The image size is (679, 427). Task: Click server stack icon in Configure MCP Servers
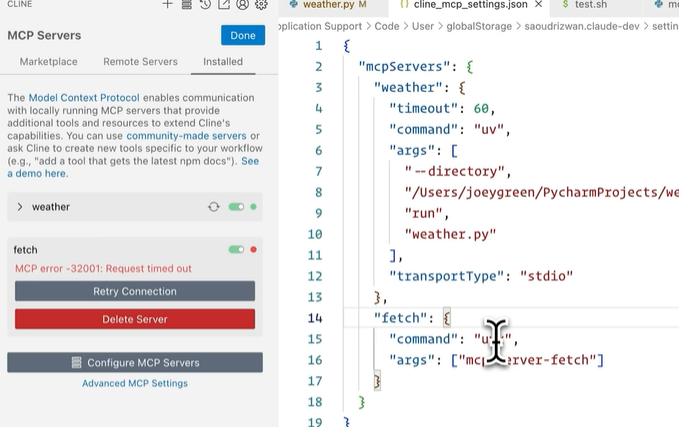(x=77, y=362)
